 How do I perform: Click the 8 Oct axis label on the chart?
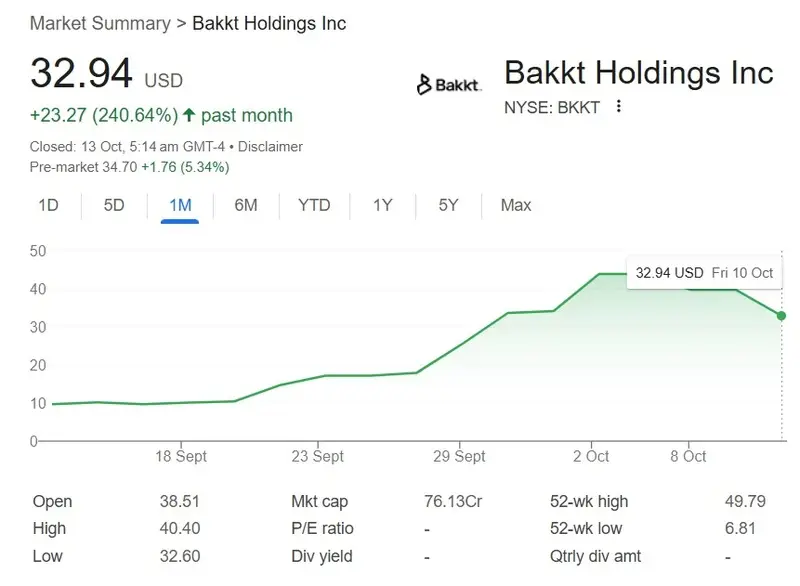[x=686, y=456]
